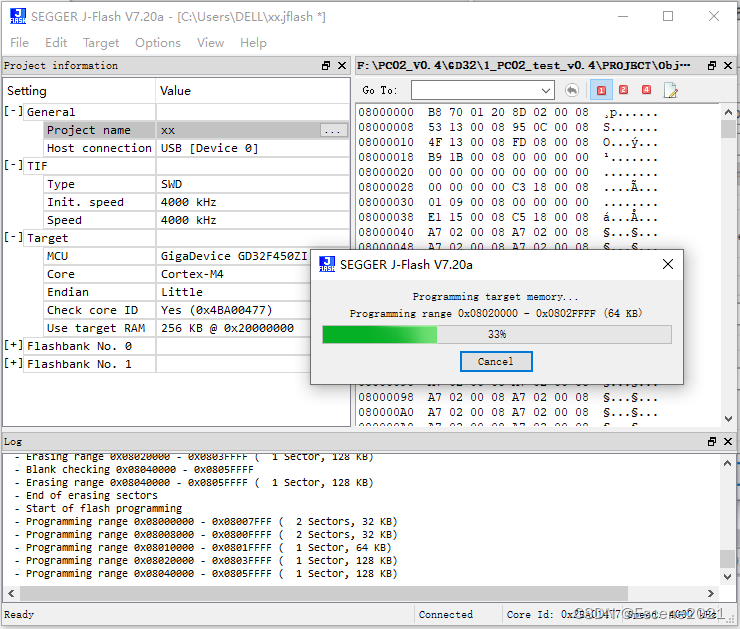Select the Project name row

pos(196,130)
